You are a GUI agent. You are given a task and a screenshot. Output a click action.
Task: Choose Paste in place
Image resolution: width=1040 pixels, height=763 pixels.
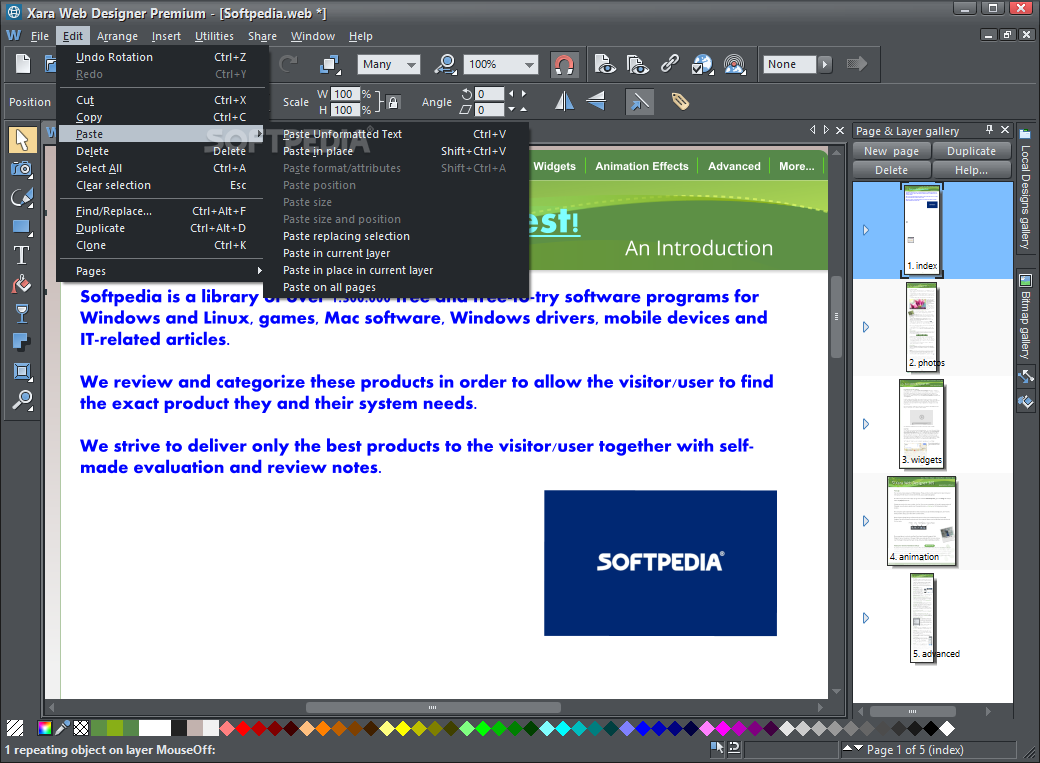pos(396,151)
